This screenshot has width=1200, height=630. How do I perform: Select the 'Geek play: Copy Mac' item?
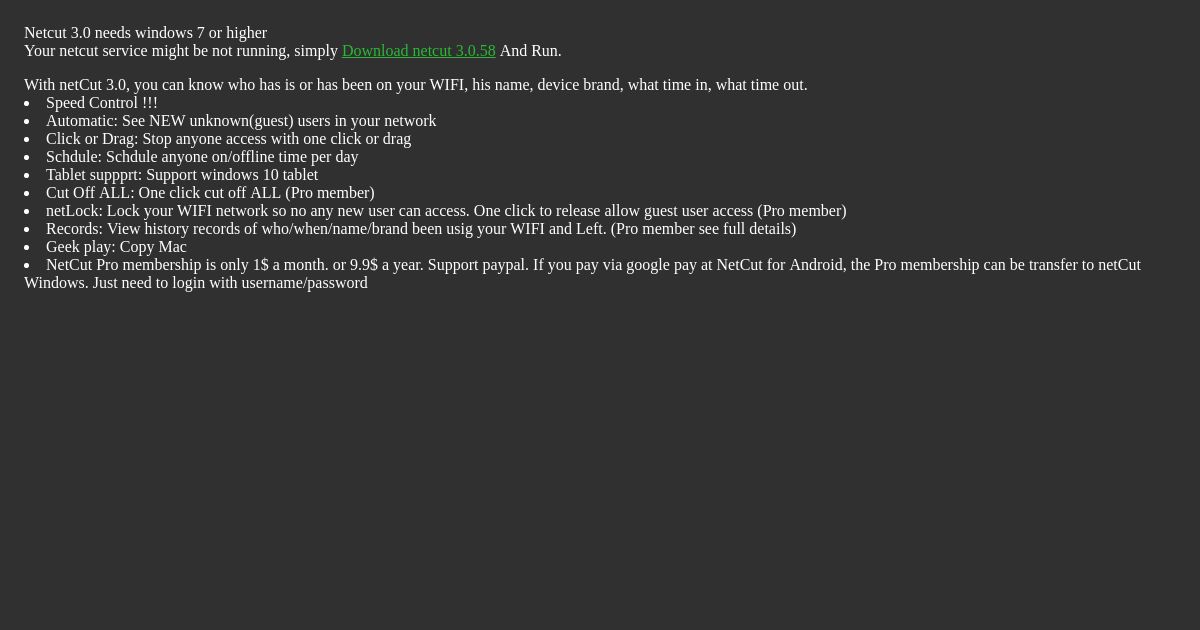(x=116, y=247)
